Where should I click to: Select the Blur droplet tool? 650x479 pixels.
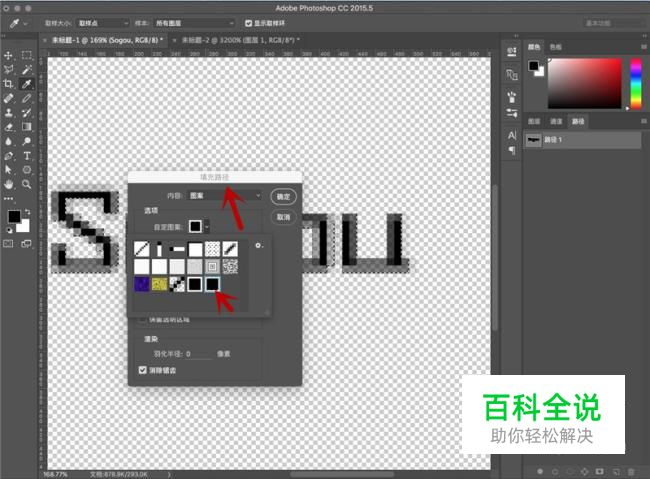pos(8,141)
